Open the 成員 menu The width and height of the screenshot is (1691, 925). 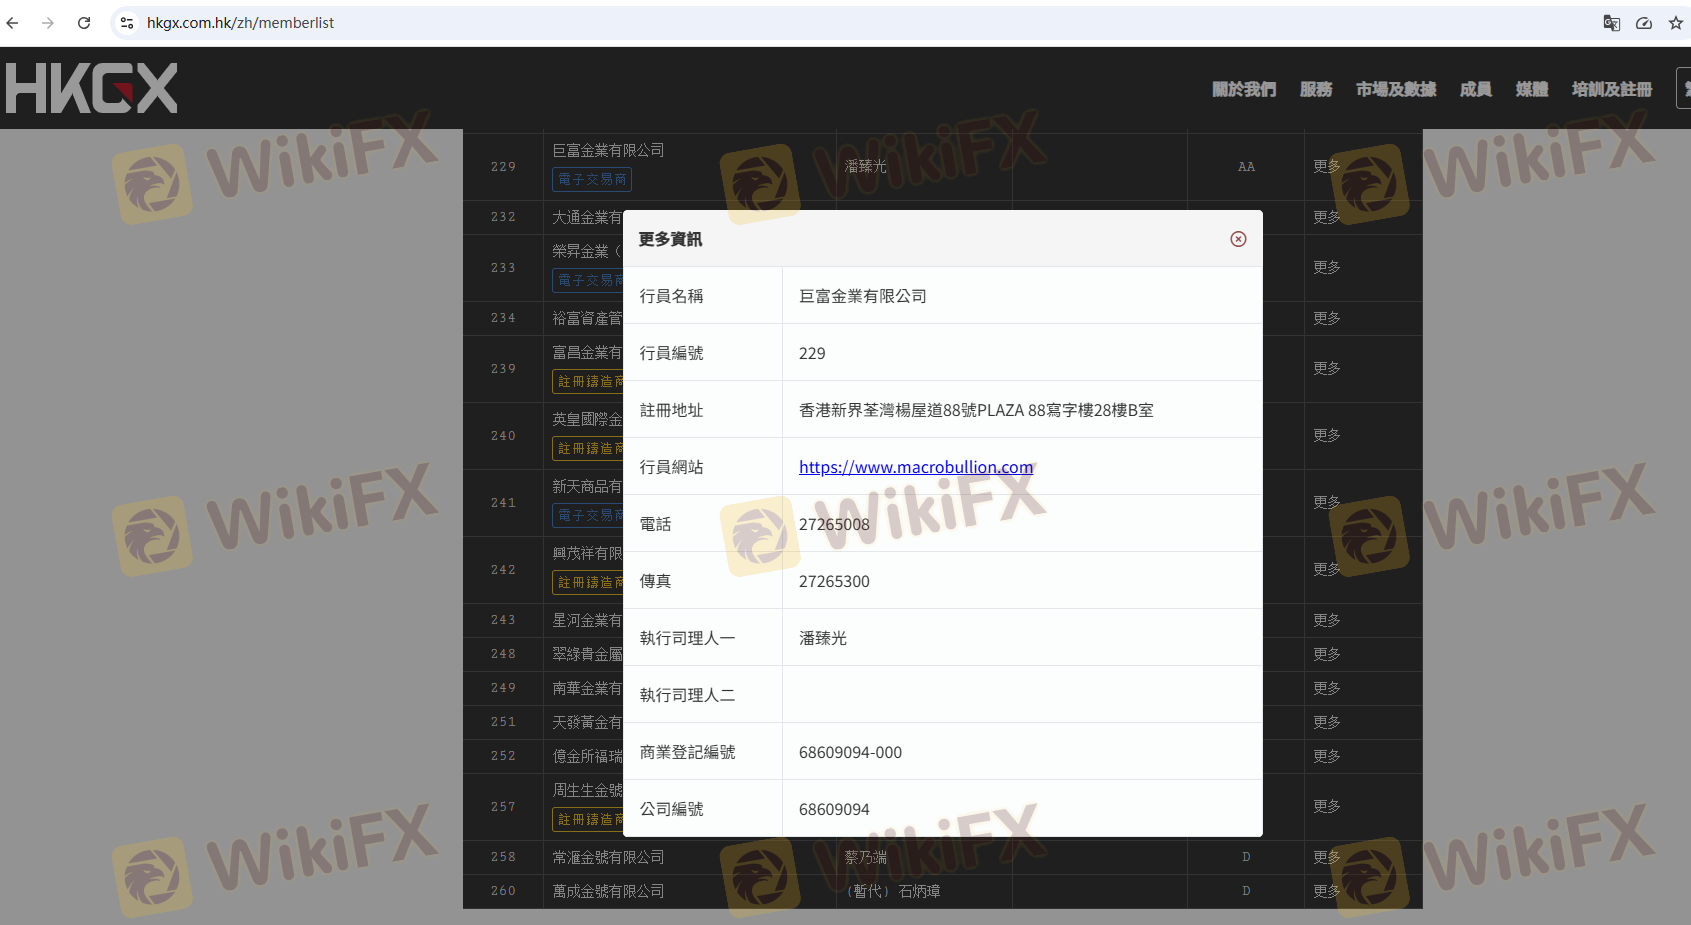[1475, 90]
